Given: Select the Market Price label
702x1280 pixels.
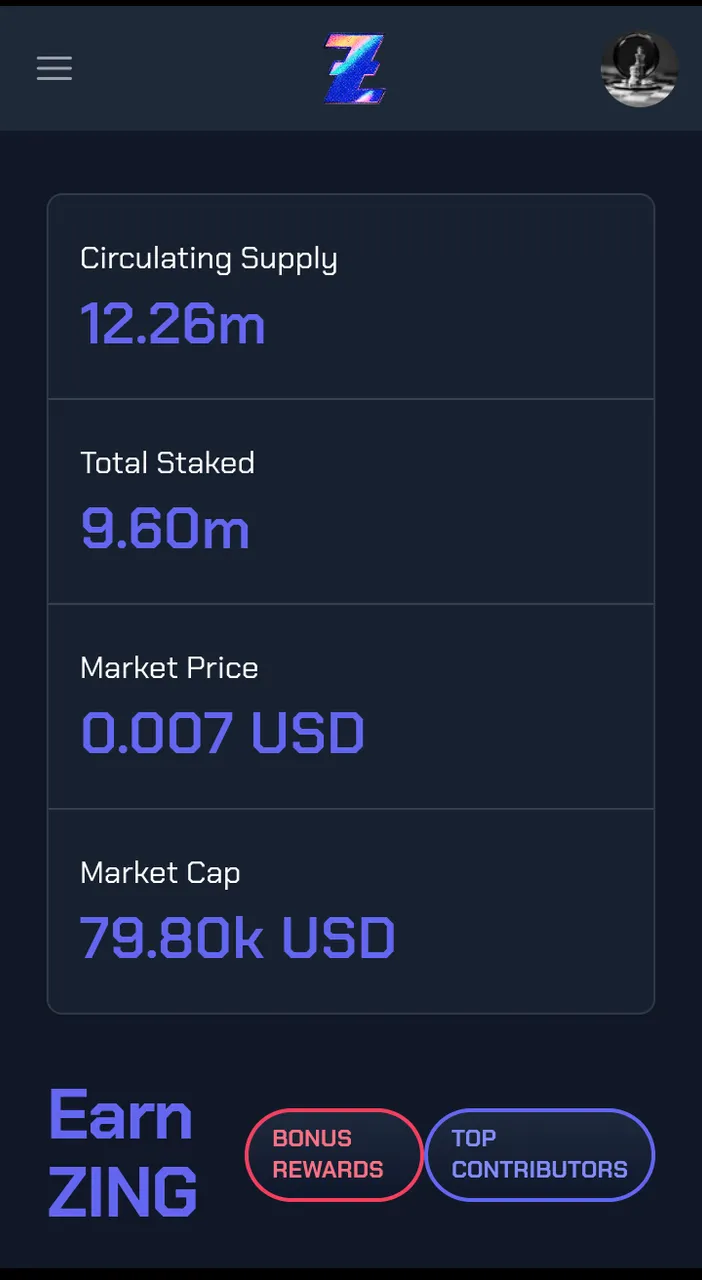Looking at the screenshot, I should [x=169, y=668].
